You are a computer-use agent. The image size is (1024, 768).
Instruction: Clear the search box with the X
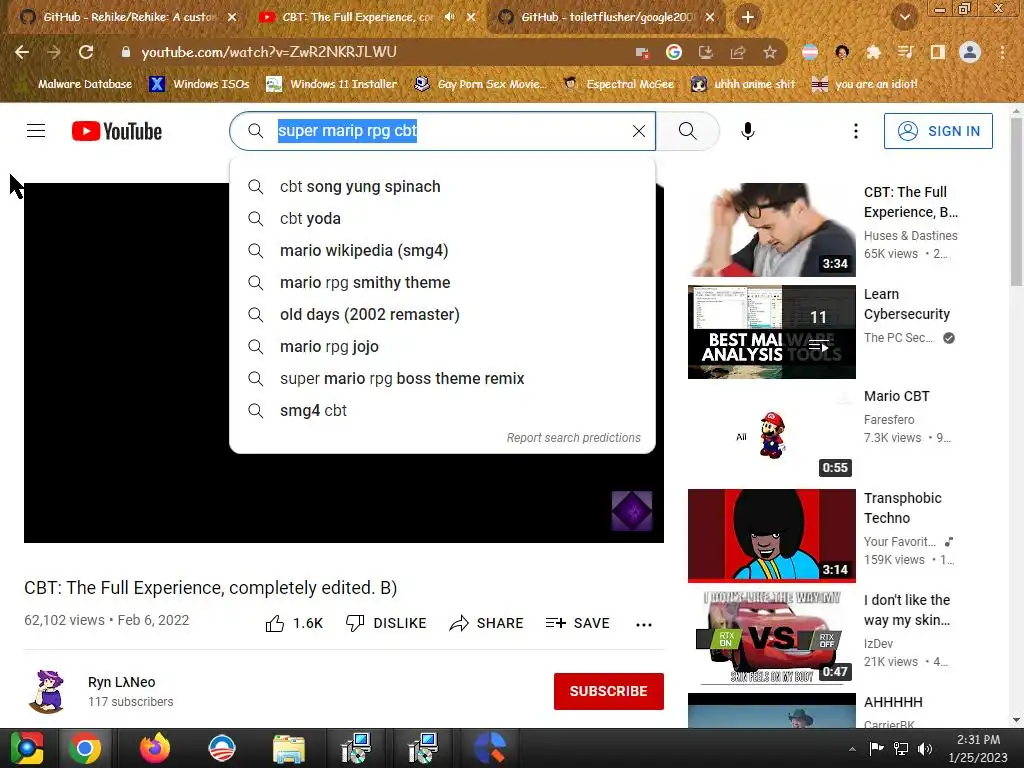click(639, 131)
